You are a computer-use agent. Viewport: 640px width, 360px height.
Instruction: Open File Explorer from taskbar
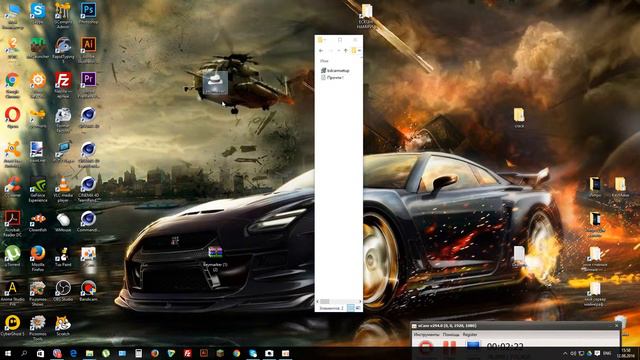89,353
